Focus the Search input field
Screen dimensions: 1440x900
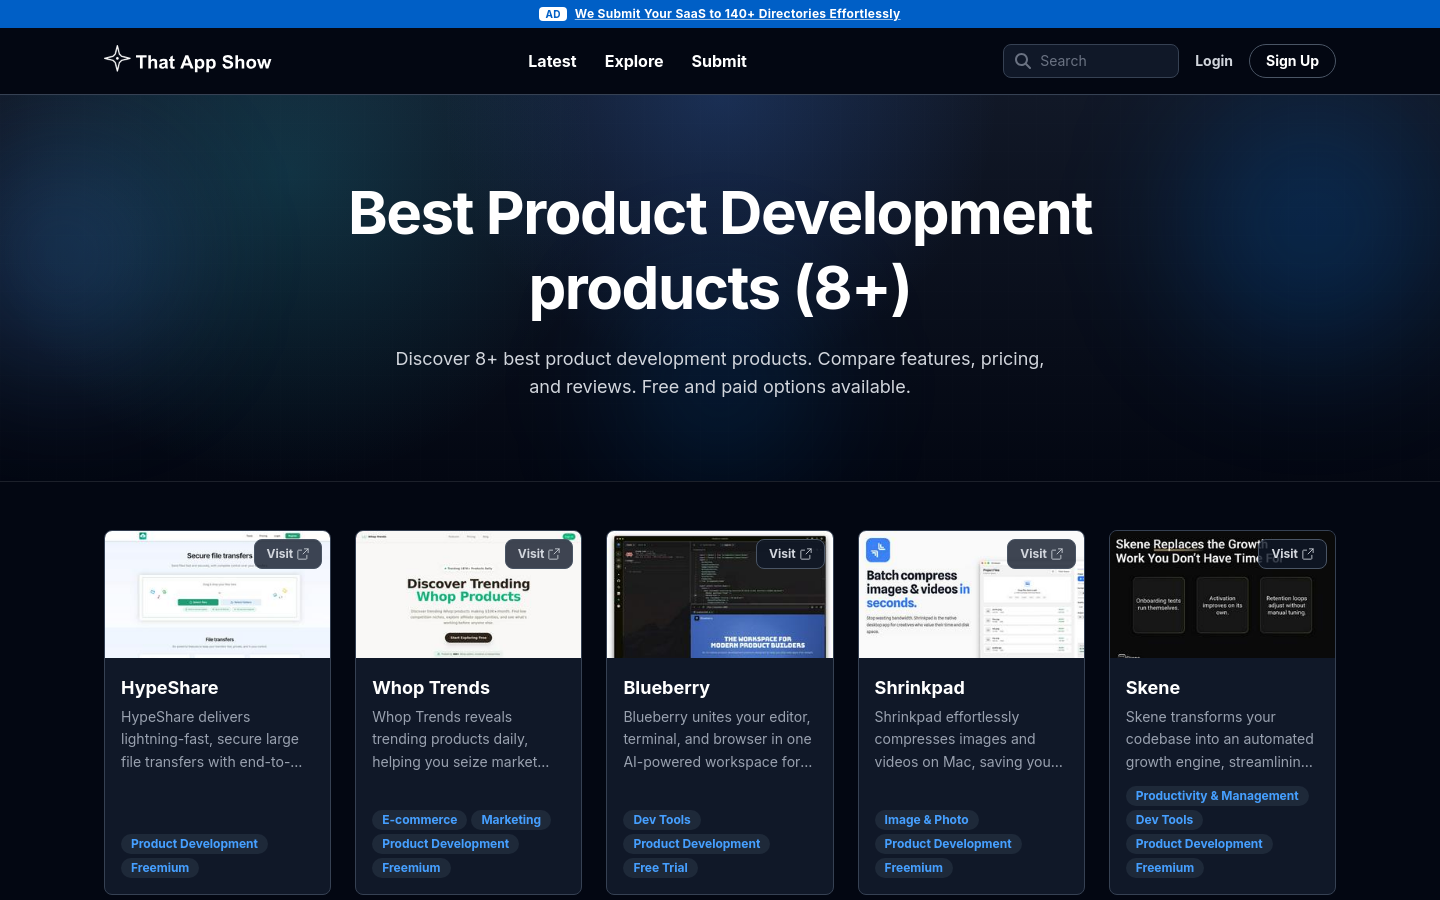click(x=1090, y=61)
